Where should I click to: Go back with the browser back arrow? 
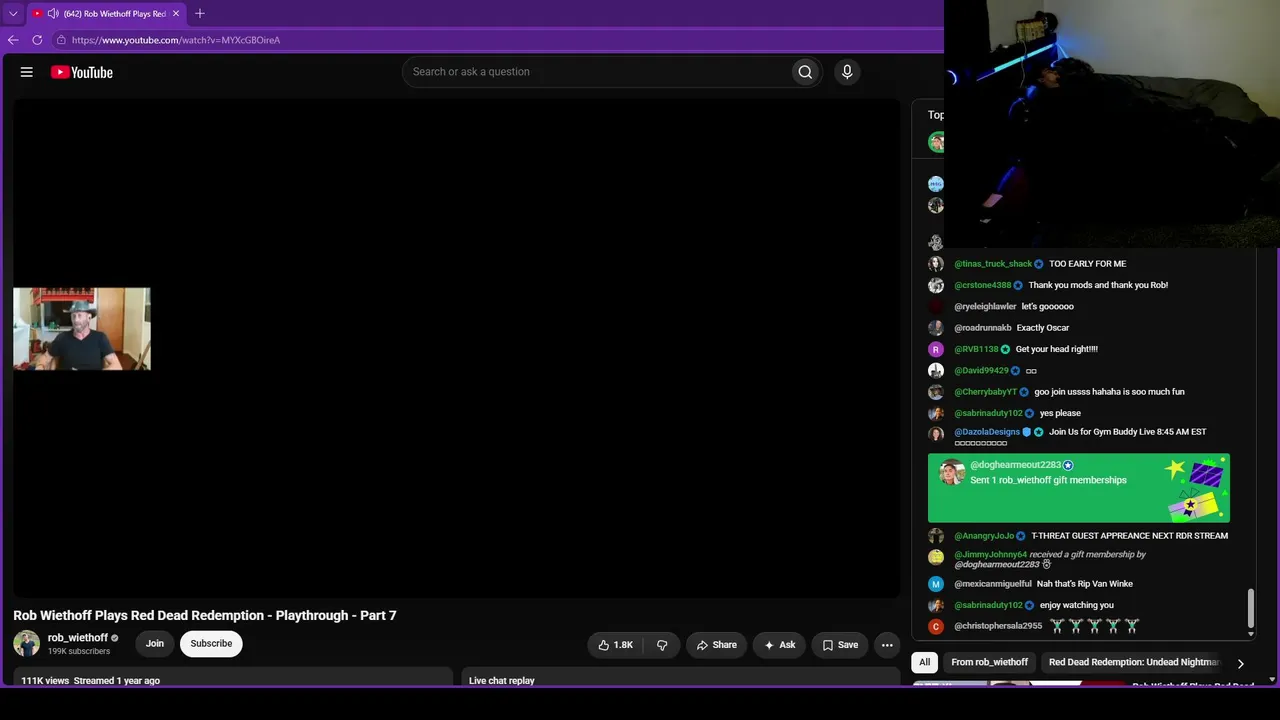pyautogui.click(x=13, y=40)
